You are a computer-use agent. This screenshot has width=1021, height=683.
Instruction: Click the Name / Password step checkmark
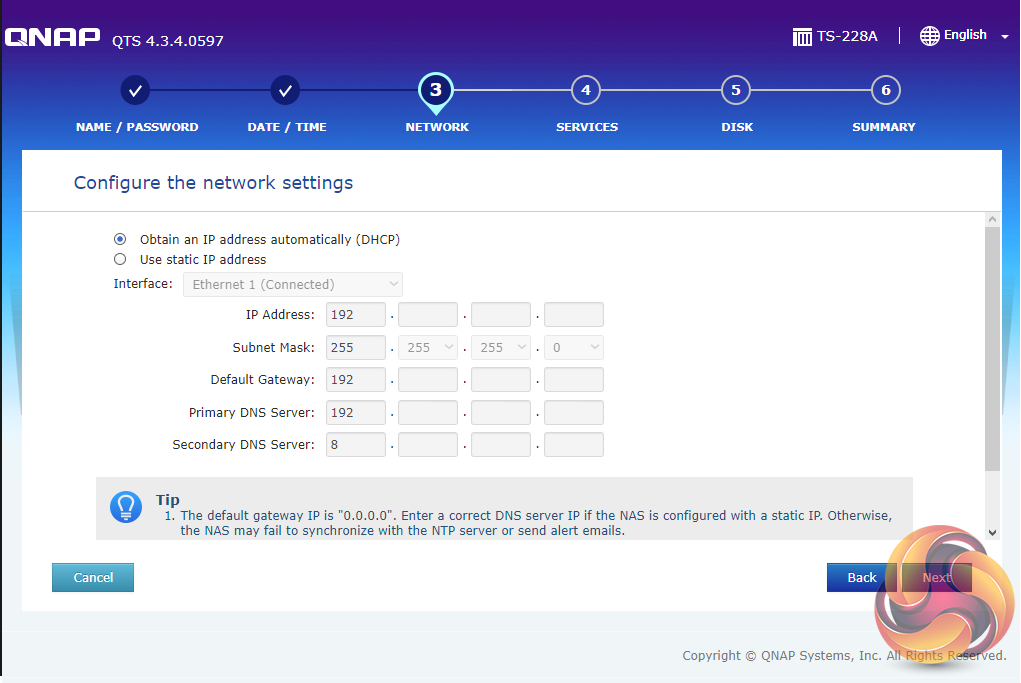coord(135,91)
